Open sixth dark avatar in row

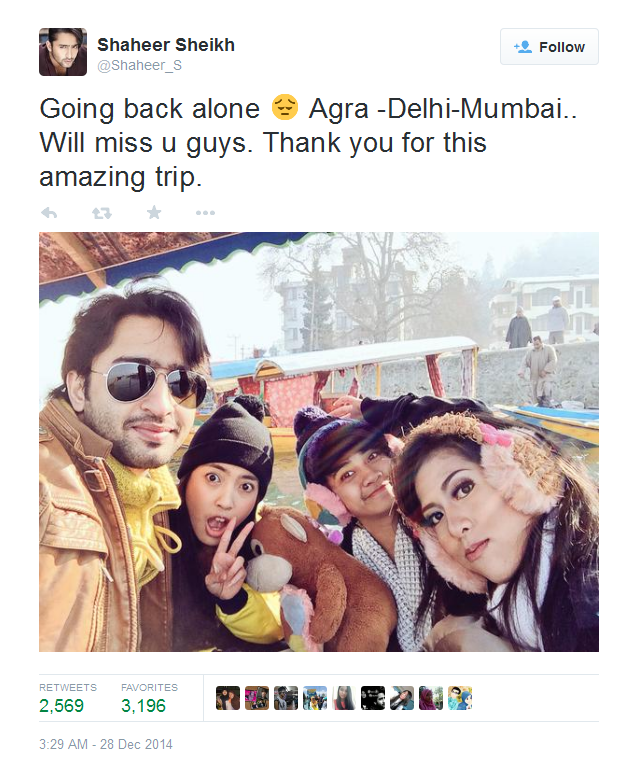click(x=373, y=698)
